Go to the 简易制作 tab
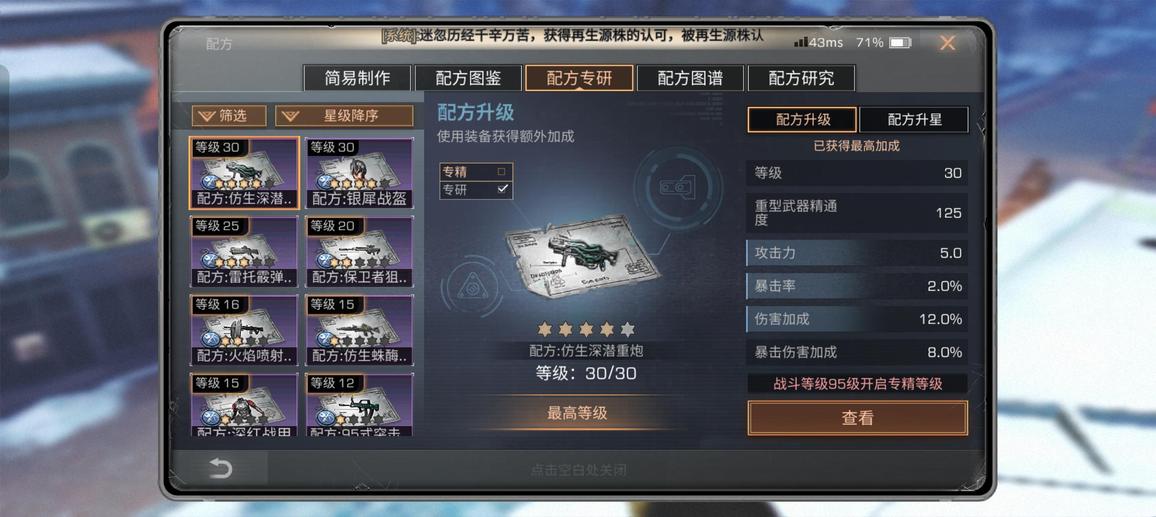Image resolution: width=1156 pixels, height=517 pixels. pos(357,78)
